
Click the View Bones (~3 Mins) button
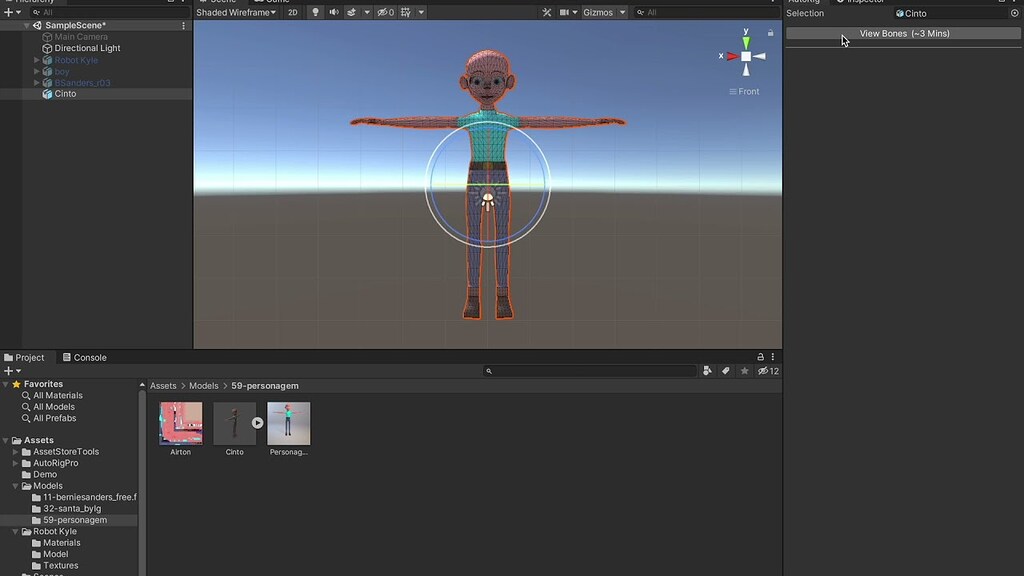coord(902,33)
